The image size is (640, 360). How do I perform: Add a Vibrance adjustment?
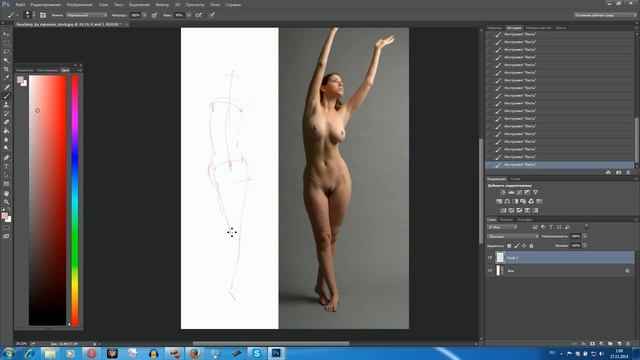[x=536, y=192]
